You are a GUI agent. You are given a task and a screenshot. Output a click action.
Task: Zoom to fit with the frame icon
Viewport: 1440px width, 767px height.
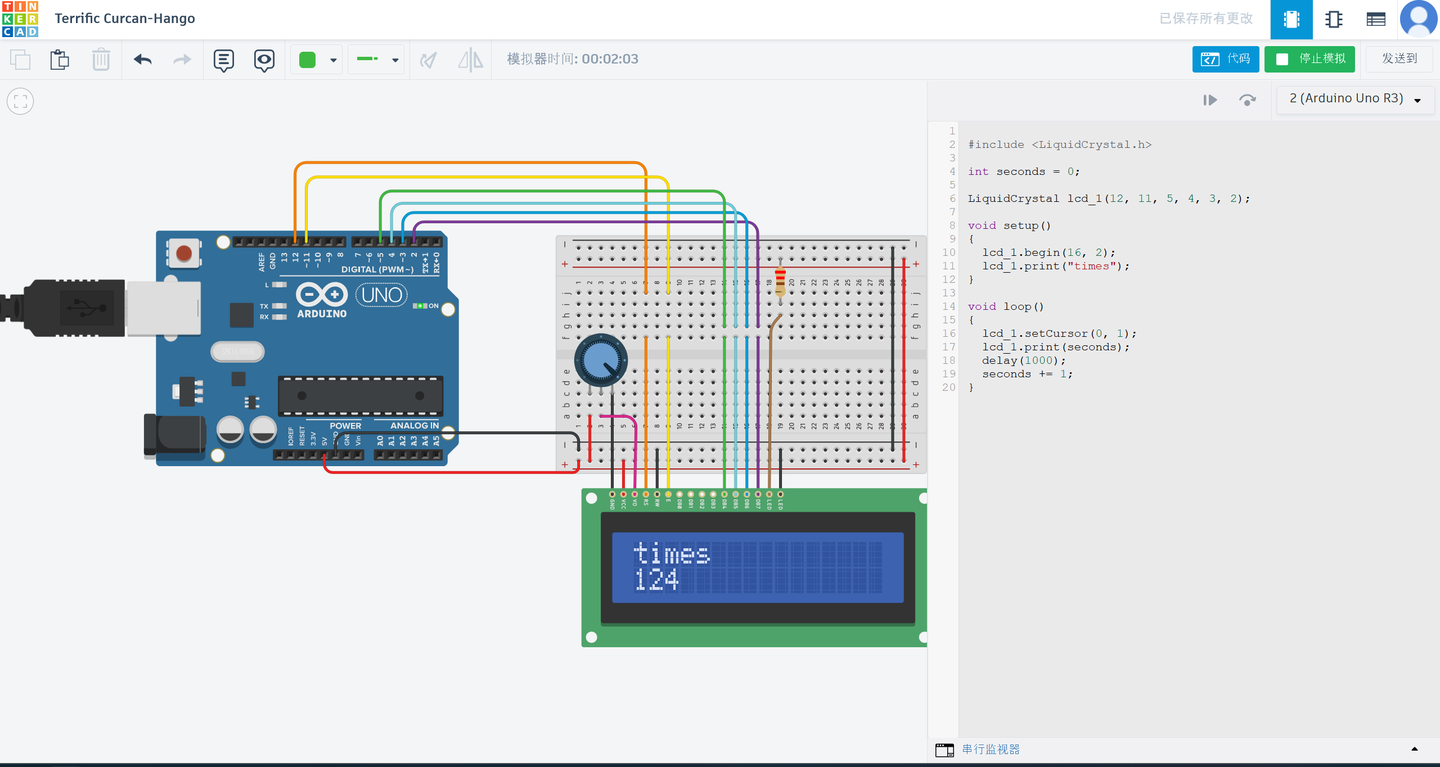(20, 101)
